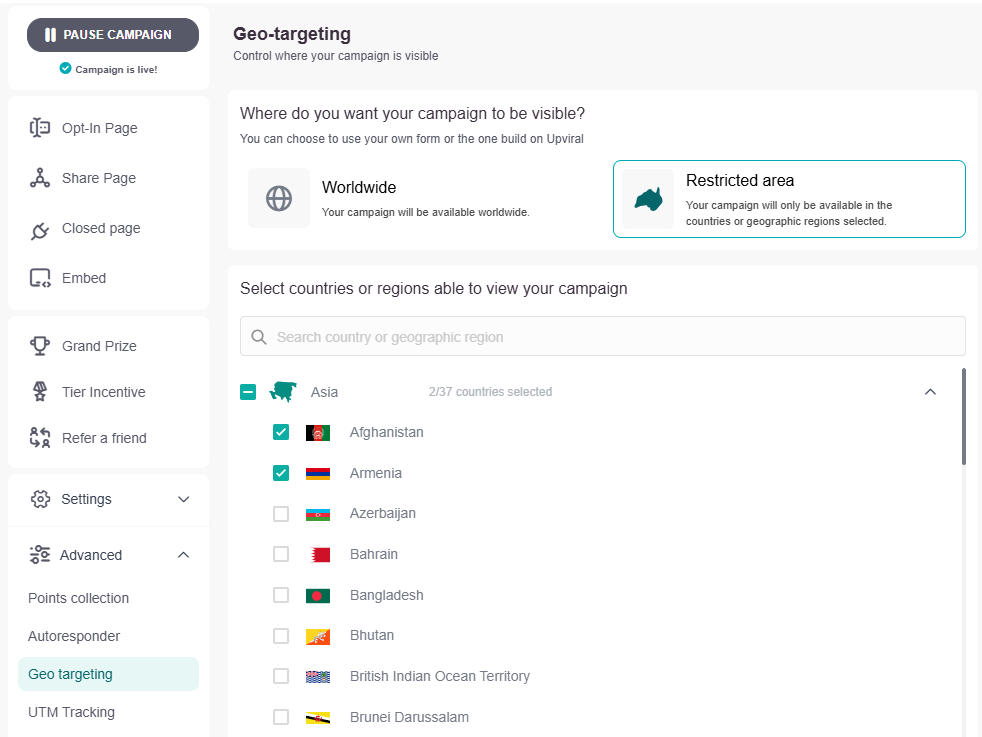The width and height of the screenshot is (982, 737).
Task: Click the Embed code icon
Action: coord(40,278)
